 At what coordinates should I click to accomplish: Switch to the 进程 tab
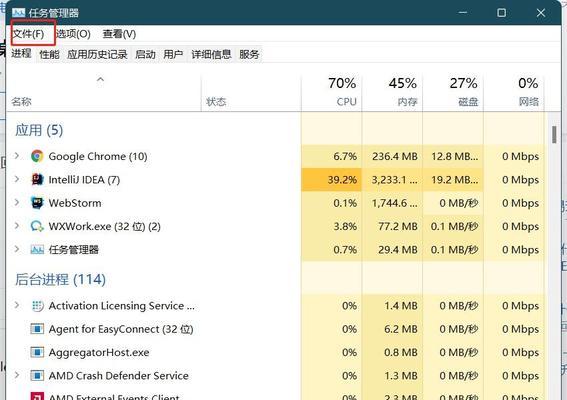(21, 54)
